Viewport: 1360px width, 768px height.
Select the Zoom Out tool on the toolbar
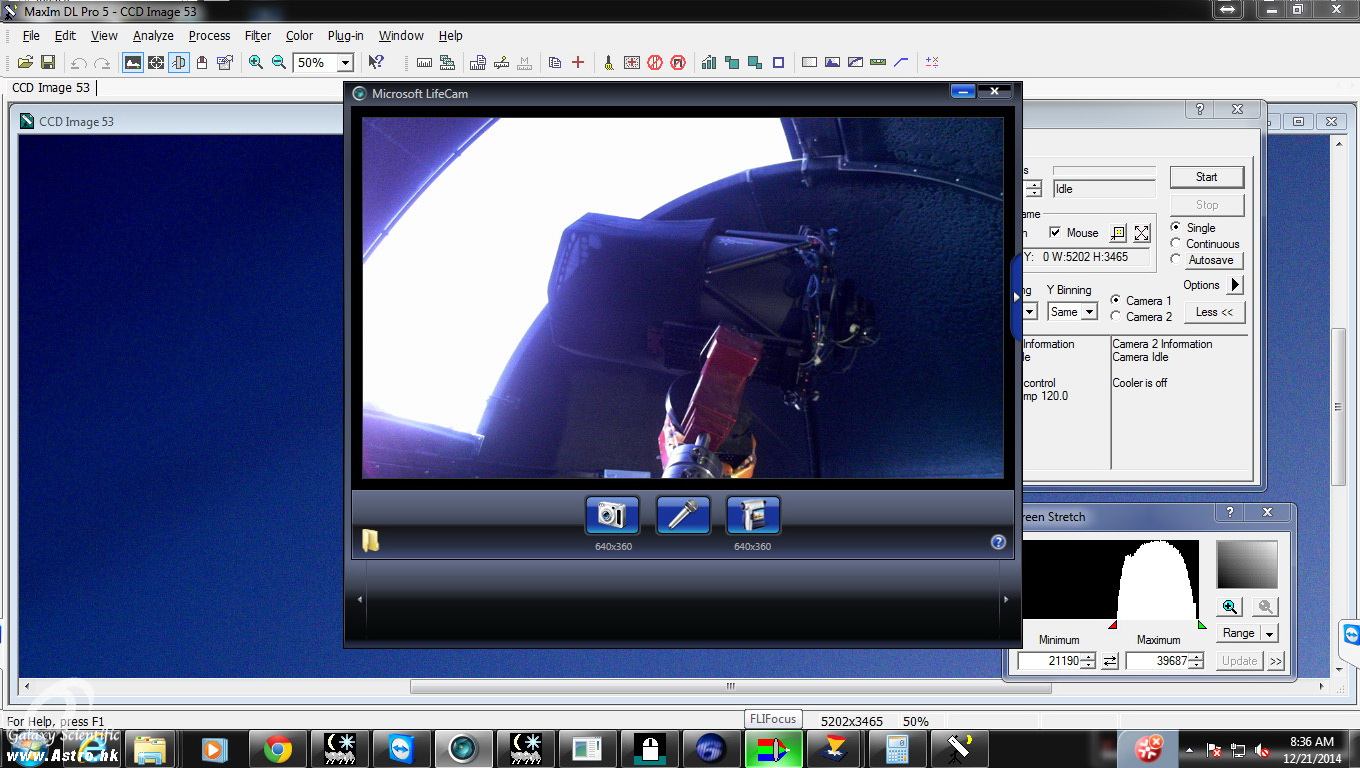(x=277, y=62)
